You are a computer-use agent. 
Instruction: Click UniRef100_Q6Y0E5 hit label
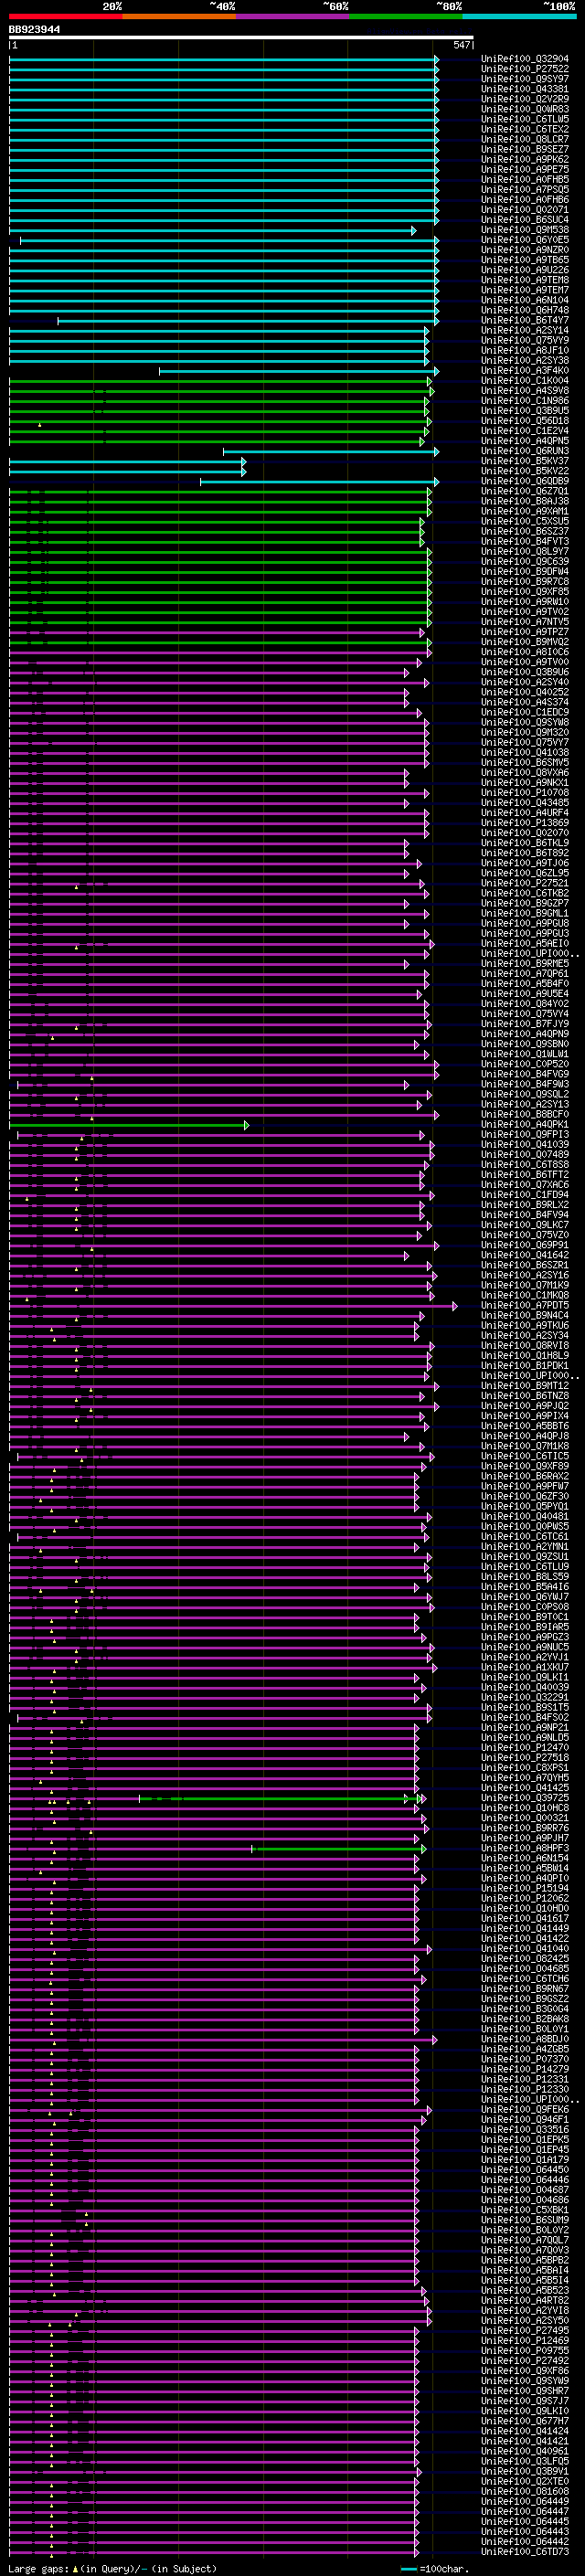pos(524,240)
